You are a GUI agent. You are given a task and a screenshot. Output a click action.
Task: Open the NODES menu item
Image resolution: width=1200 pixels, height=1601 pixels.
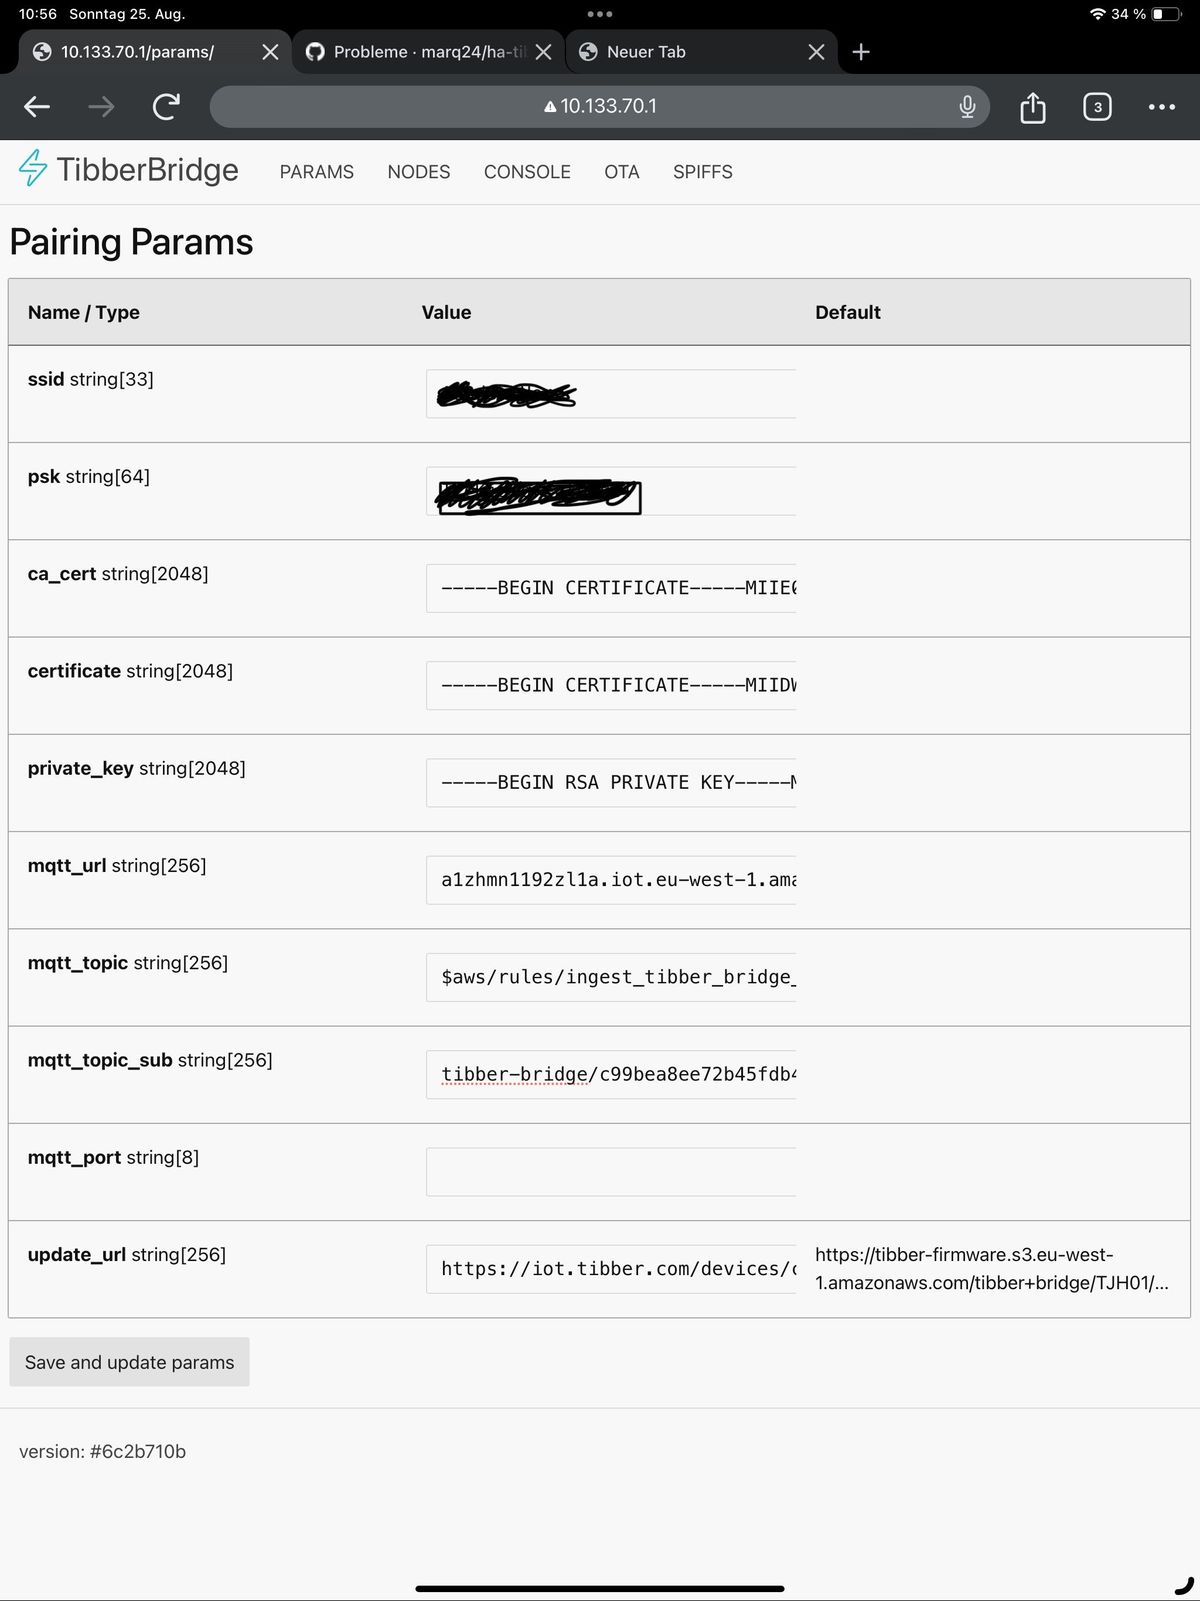(418, 172)
